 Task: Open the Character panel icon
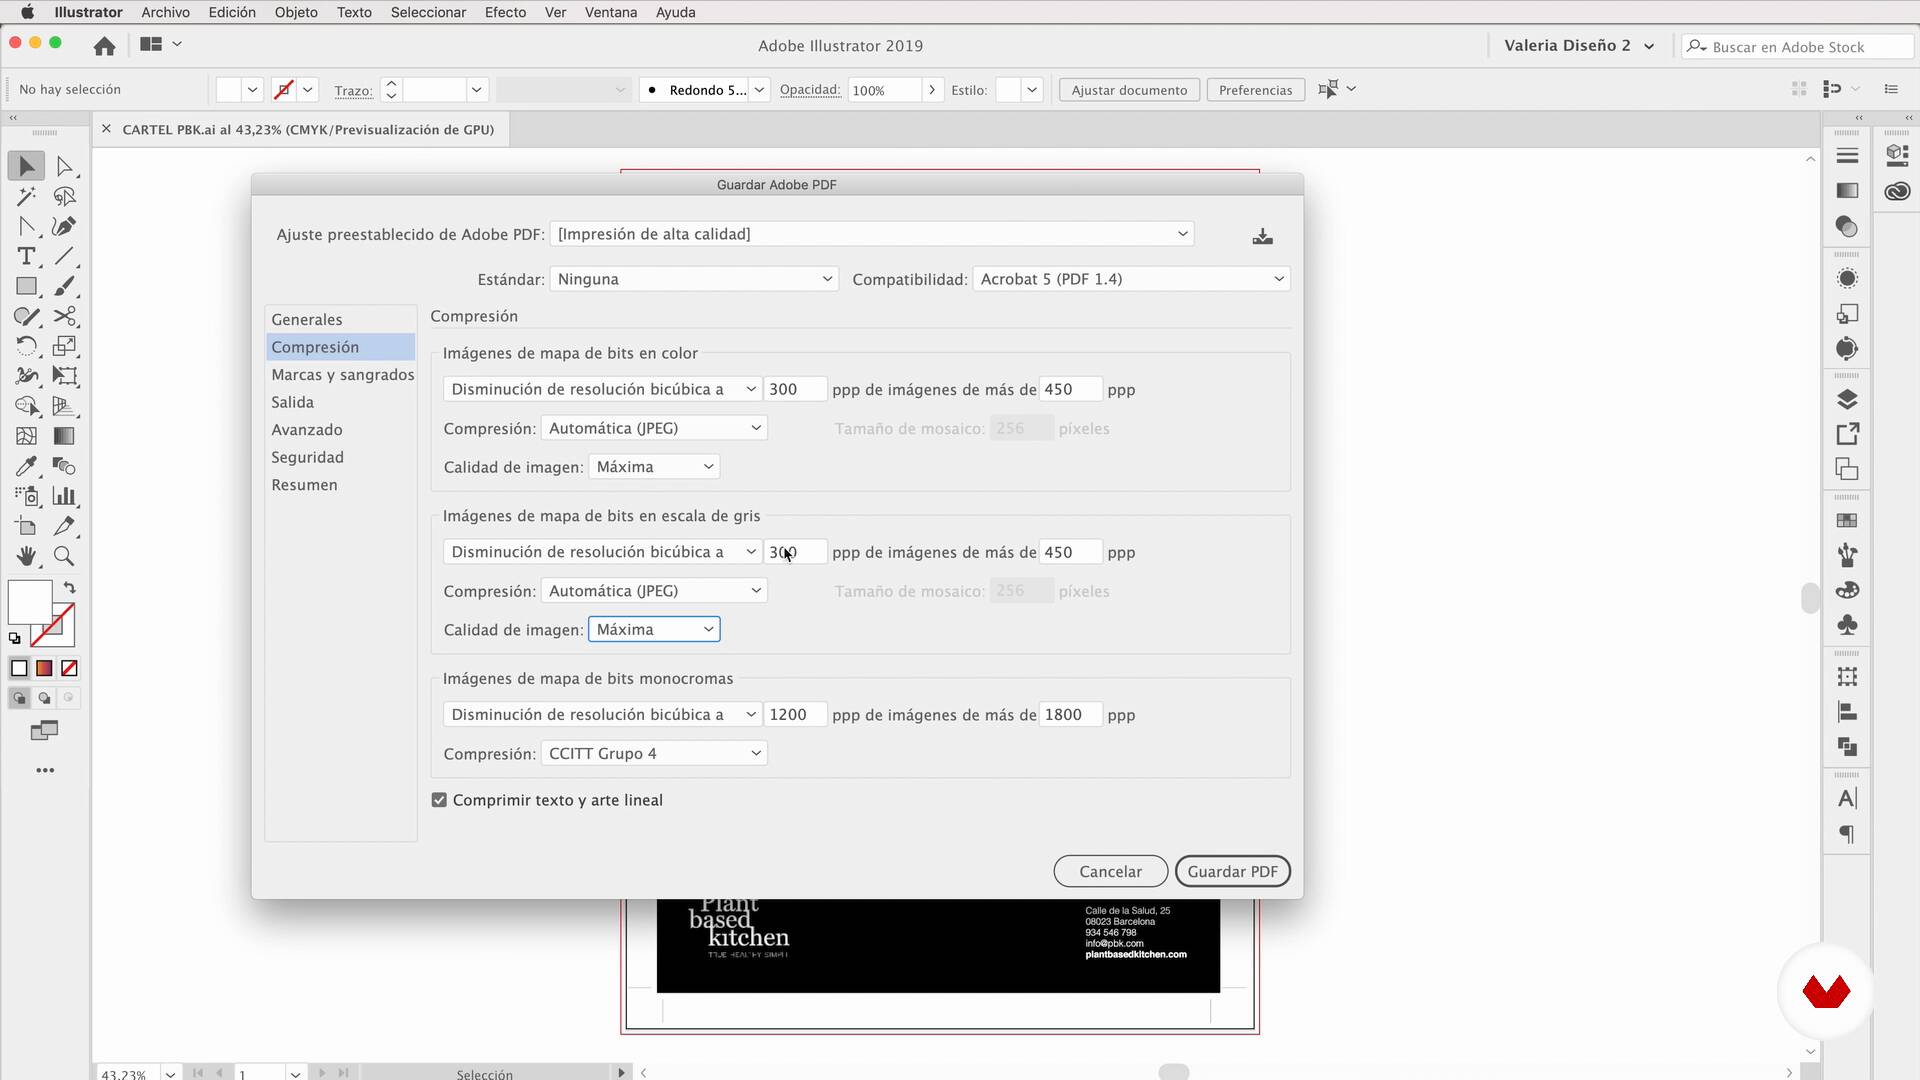1847,798
